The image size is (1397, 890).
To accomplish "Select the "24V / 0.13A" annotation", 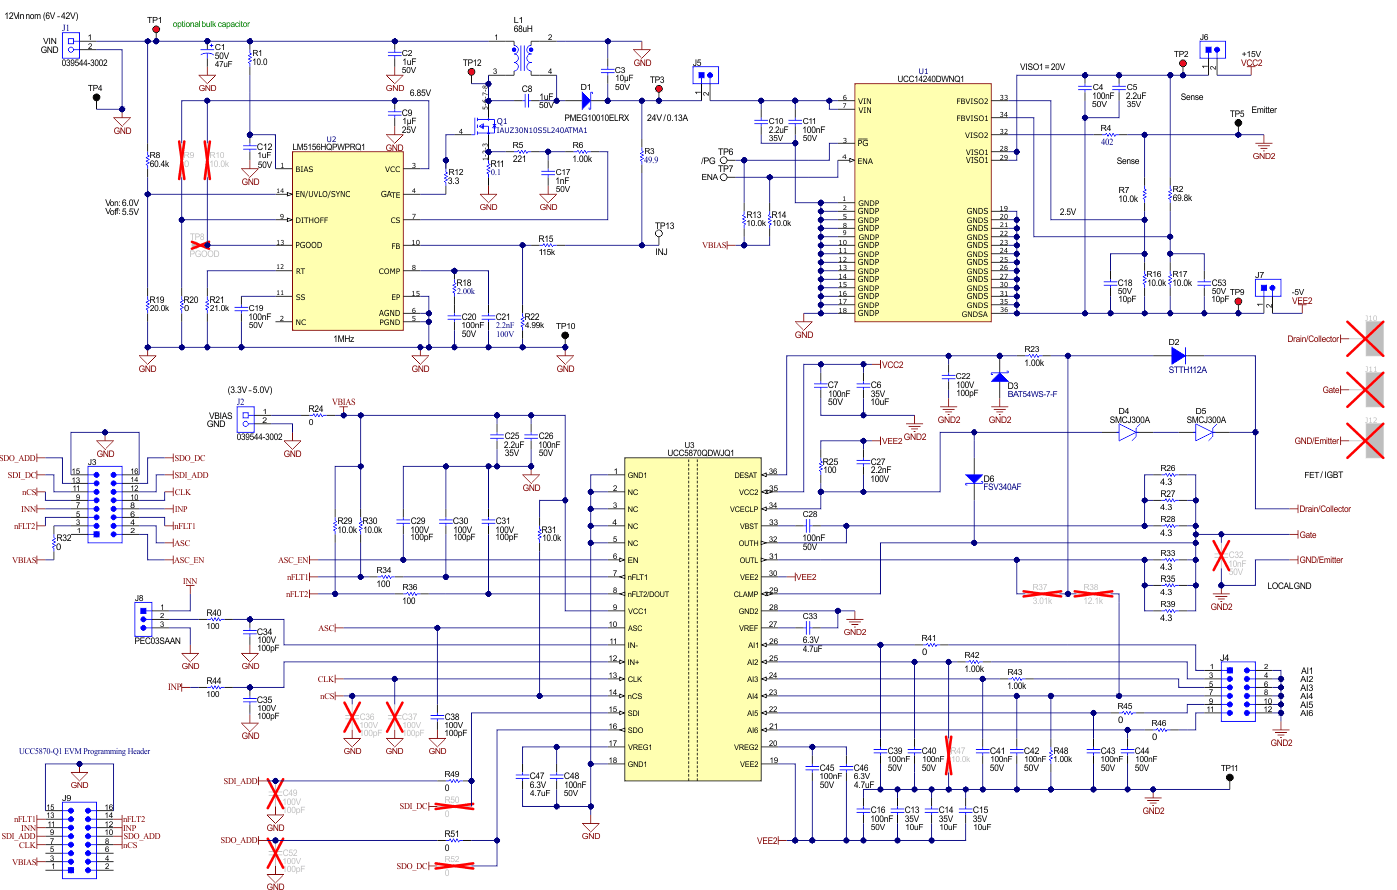I will tap(667, 117).
